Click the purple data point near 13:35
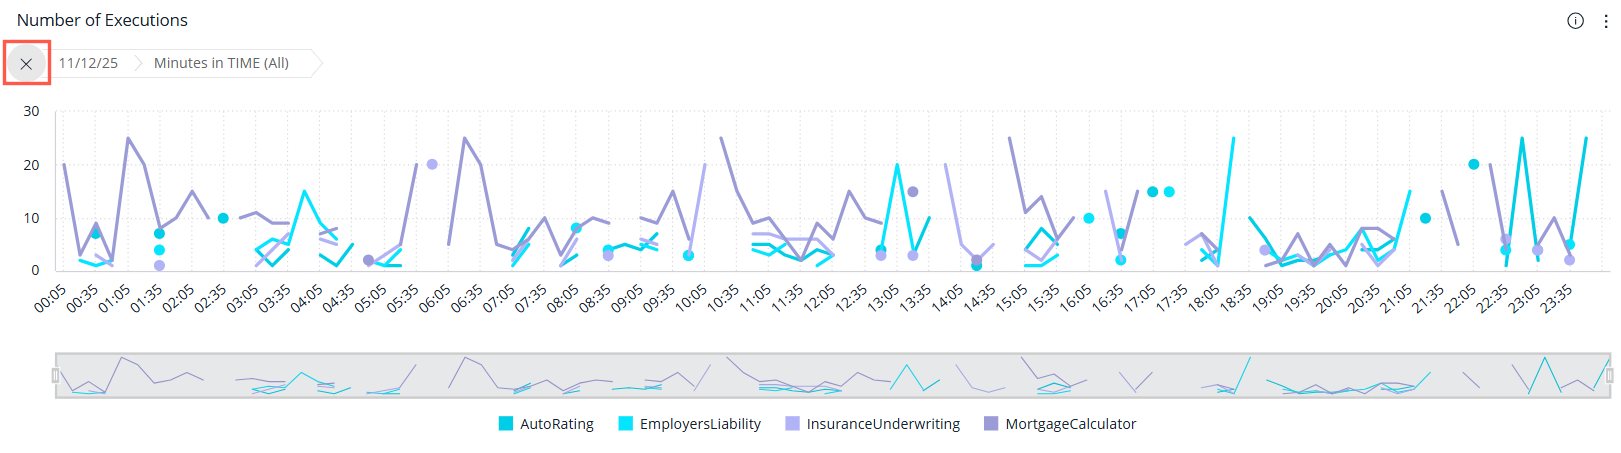The image size is (1621, 453). (x=912, y=191)
